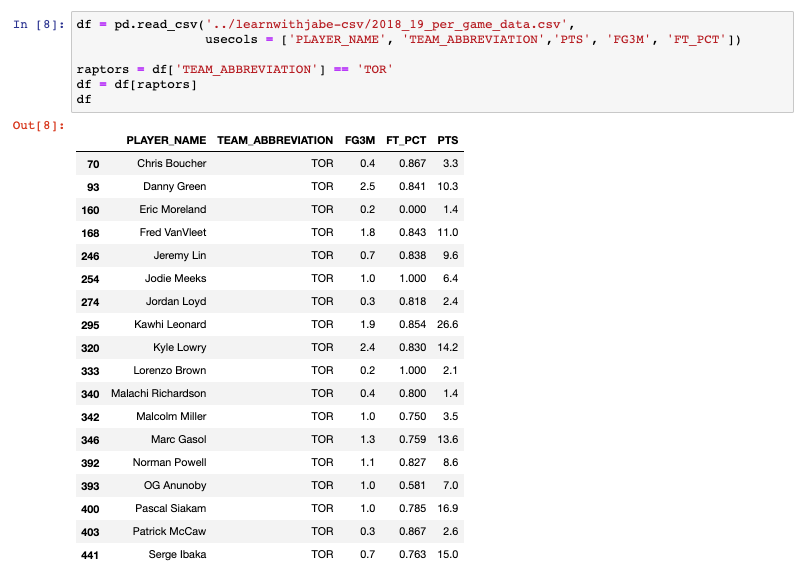Click inside the code cell input area

point(432,62)
